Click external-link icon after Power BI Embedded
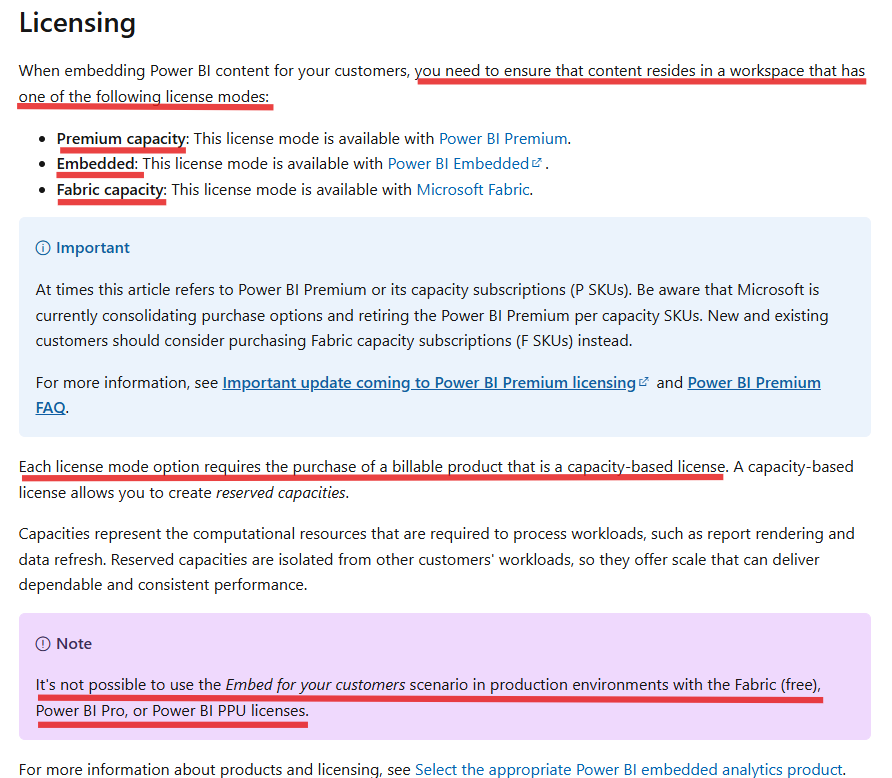The height and width of the screenshot is (778, 892). click(x=537, y=163)
